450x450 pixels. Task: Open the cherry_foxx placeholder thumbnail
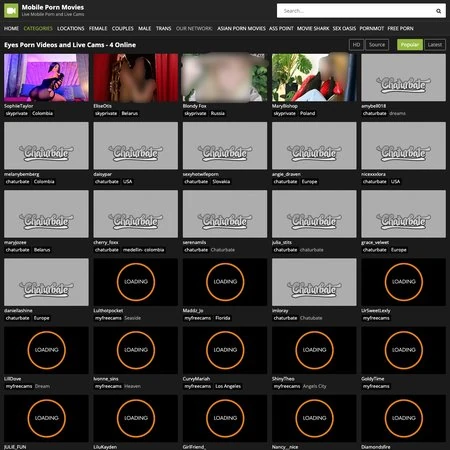[x=136, y=214]
